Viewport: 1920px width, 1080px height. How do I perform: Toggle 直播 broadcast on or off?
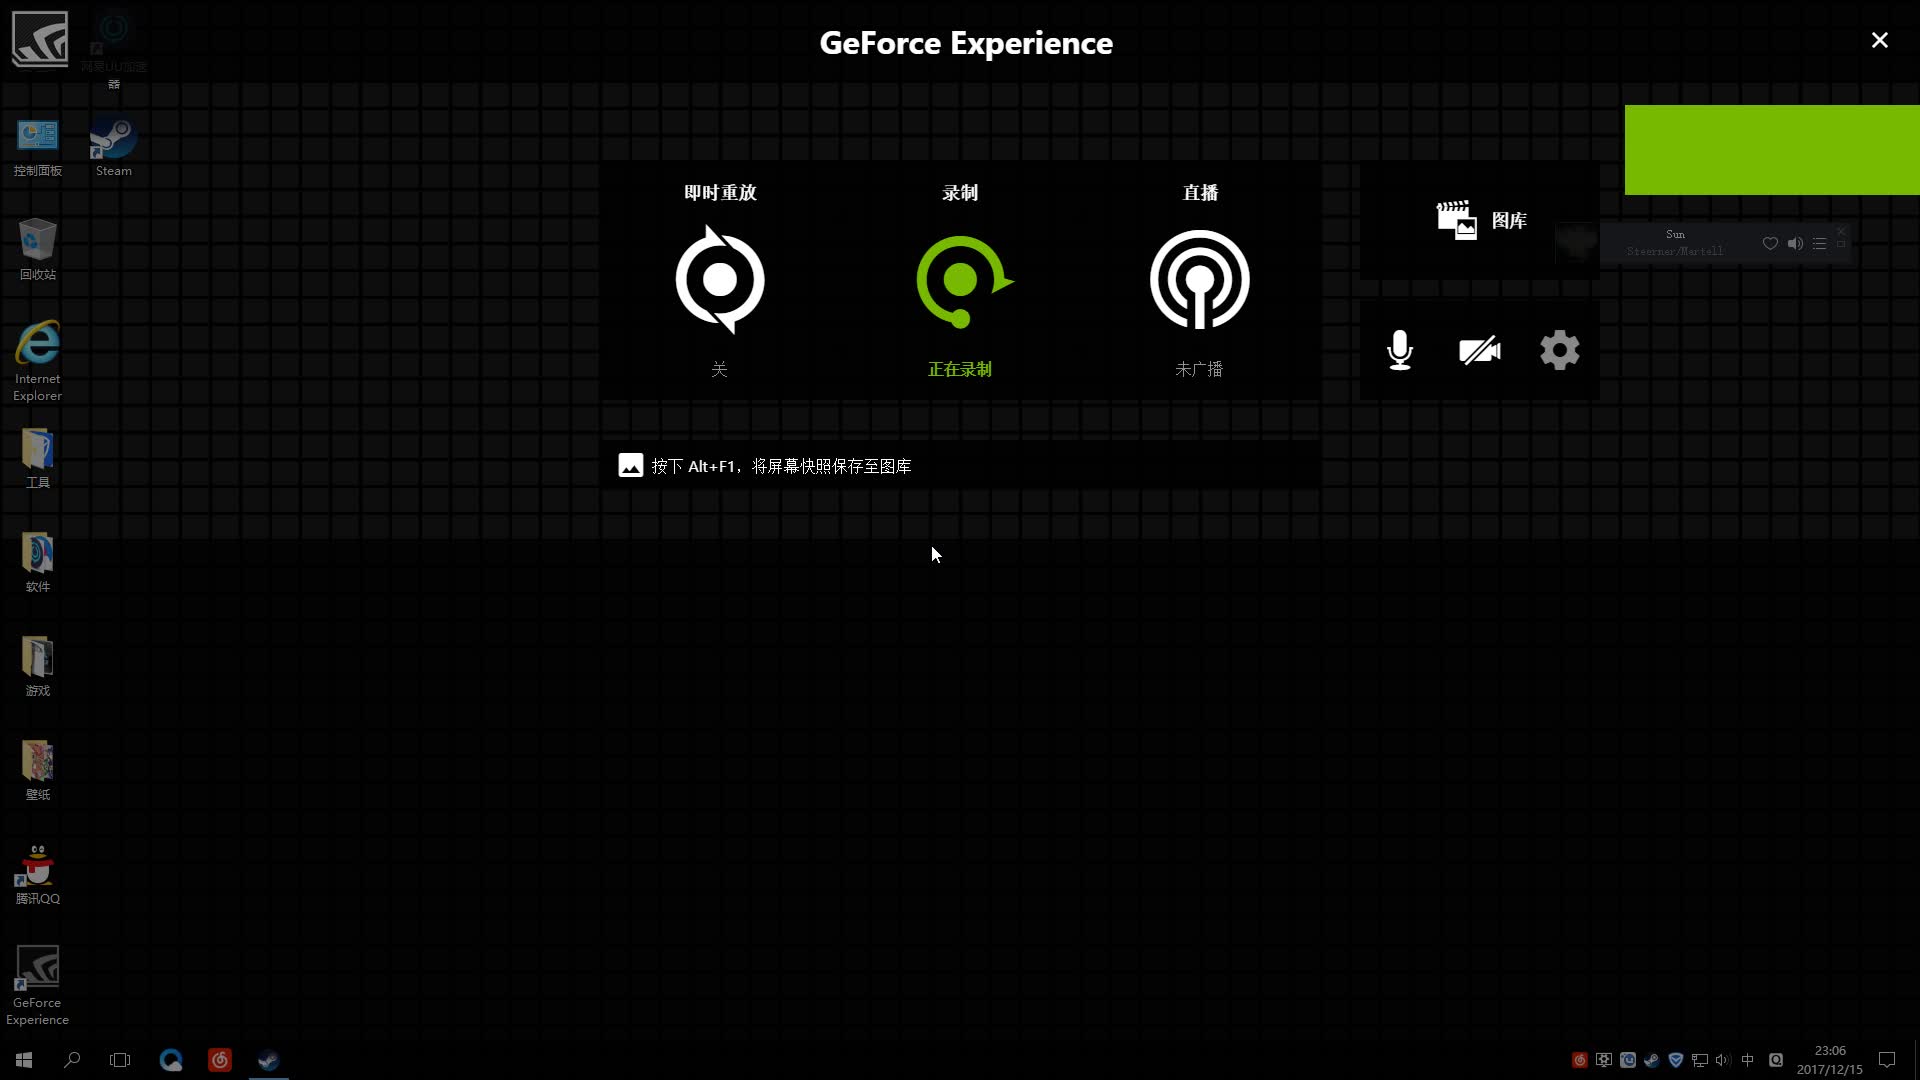[x=1200, y=280]
